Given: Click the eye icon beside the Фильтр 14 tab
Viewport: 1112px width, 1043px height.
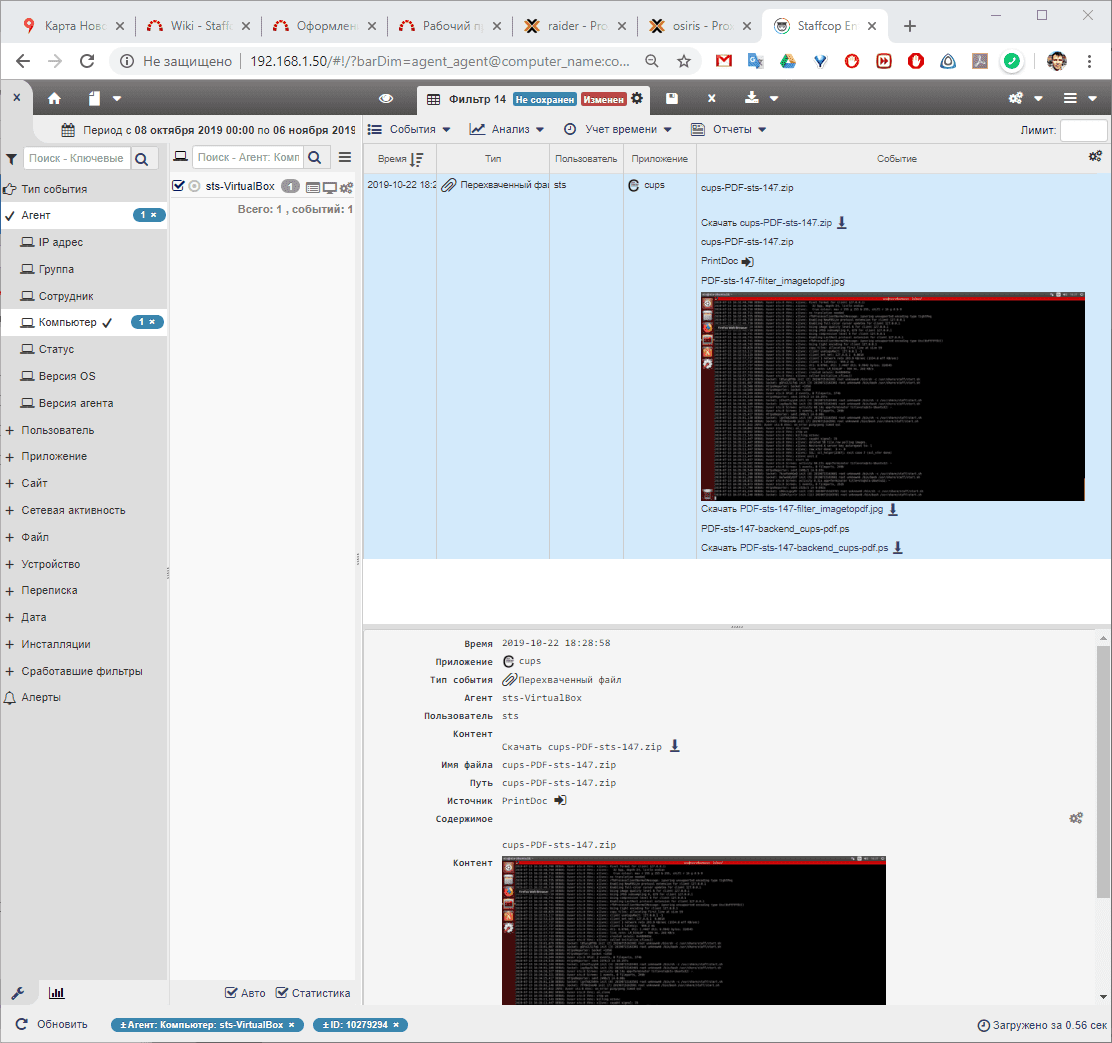Looking at the screenshot, I should (386, 98).
